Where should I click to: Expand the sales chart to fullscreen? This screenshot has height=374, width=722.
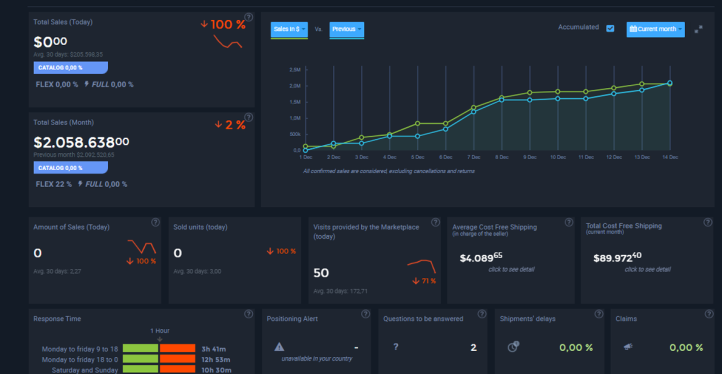699,29
